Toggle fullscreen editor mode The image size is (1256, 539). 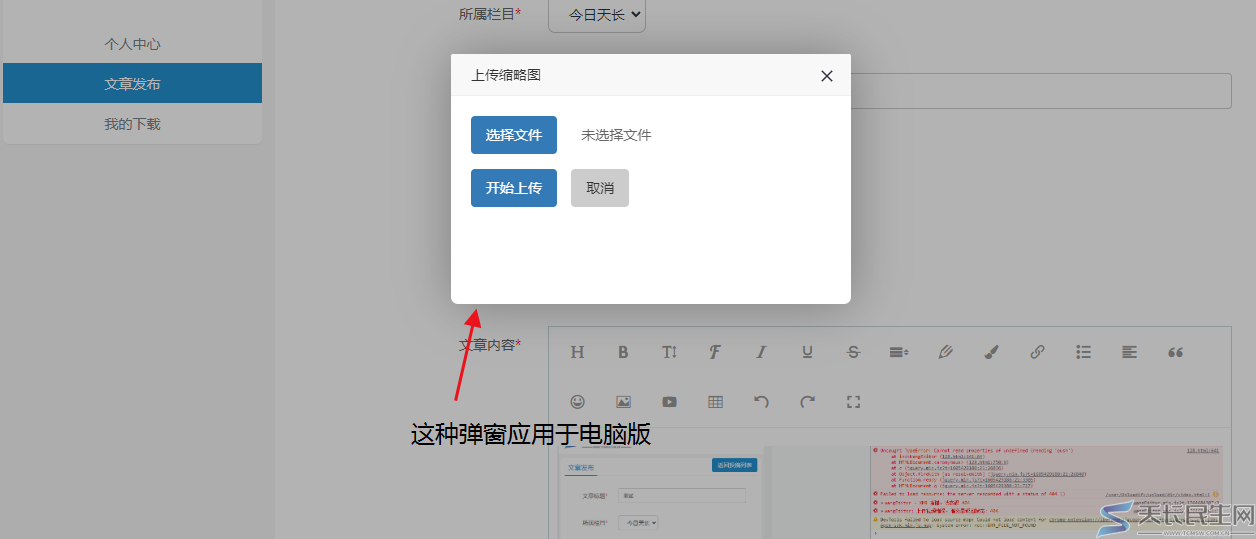853,402
